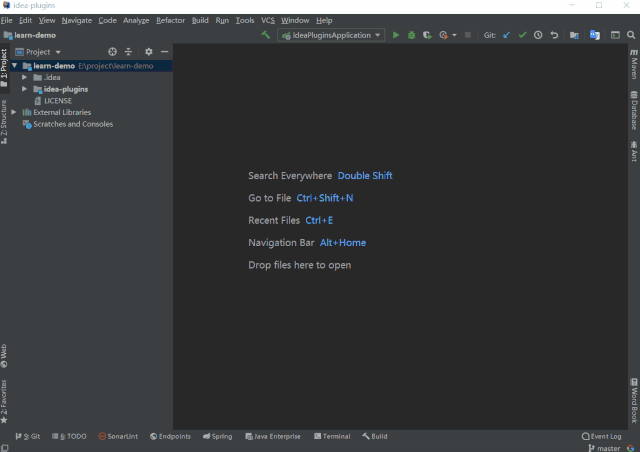Click the green Run button
Image resolution: width=640 pixels, height=452 pixels.
pyautogui.click(x=396, y=35)
